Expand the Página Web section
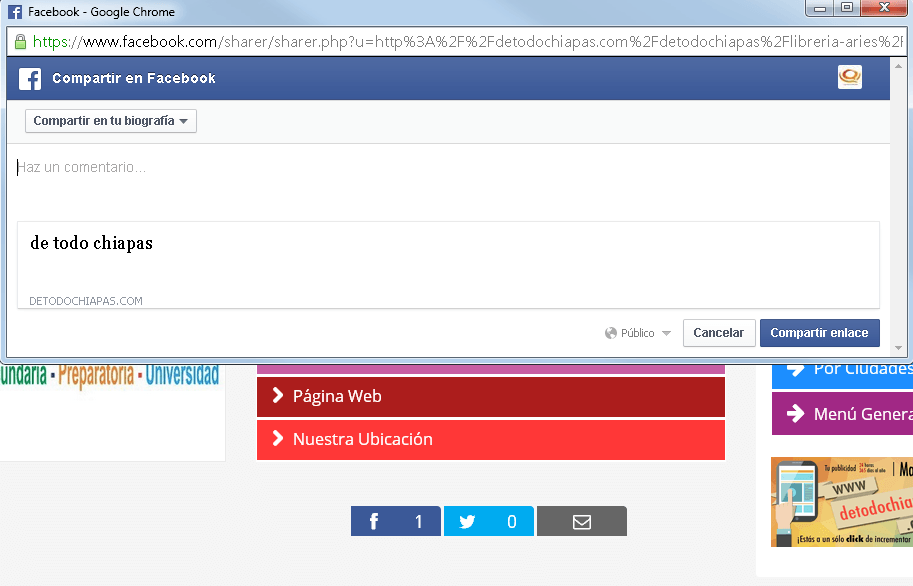The height and width of the screenshot is (586, 913). tap(491, 397)
